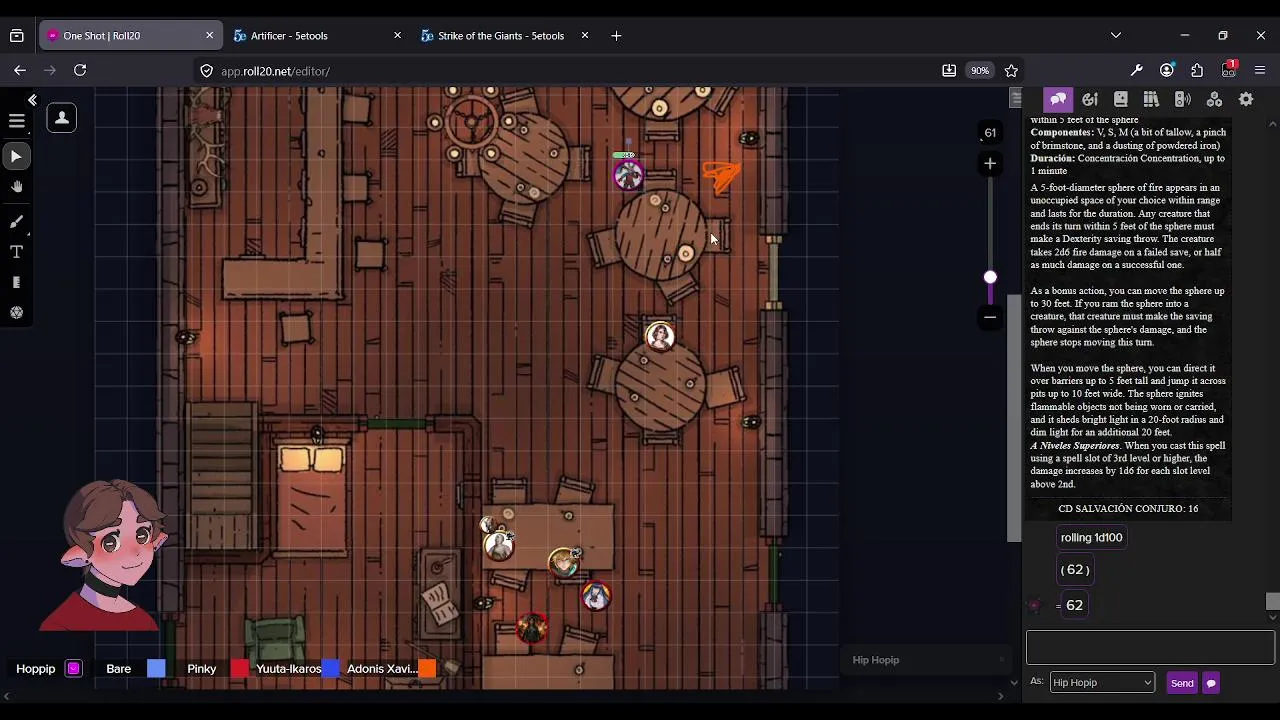Click Yuuta-Ikaros blue color swatch
Screen dimensions: 1280x720
pyautogui.click(x=331, y=669)
